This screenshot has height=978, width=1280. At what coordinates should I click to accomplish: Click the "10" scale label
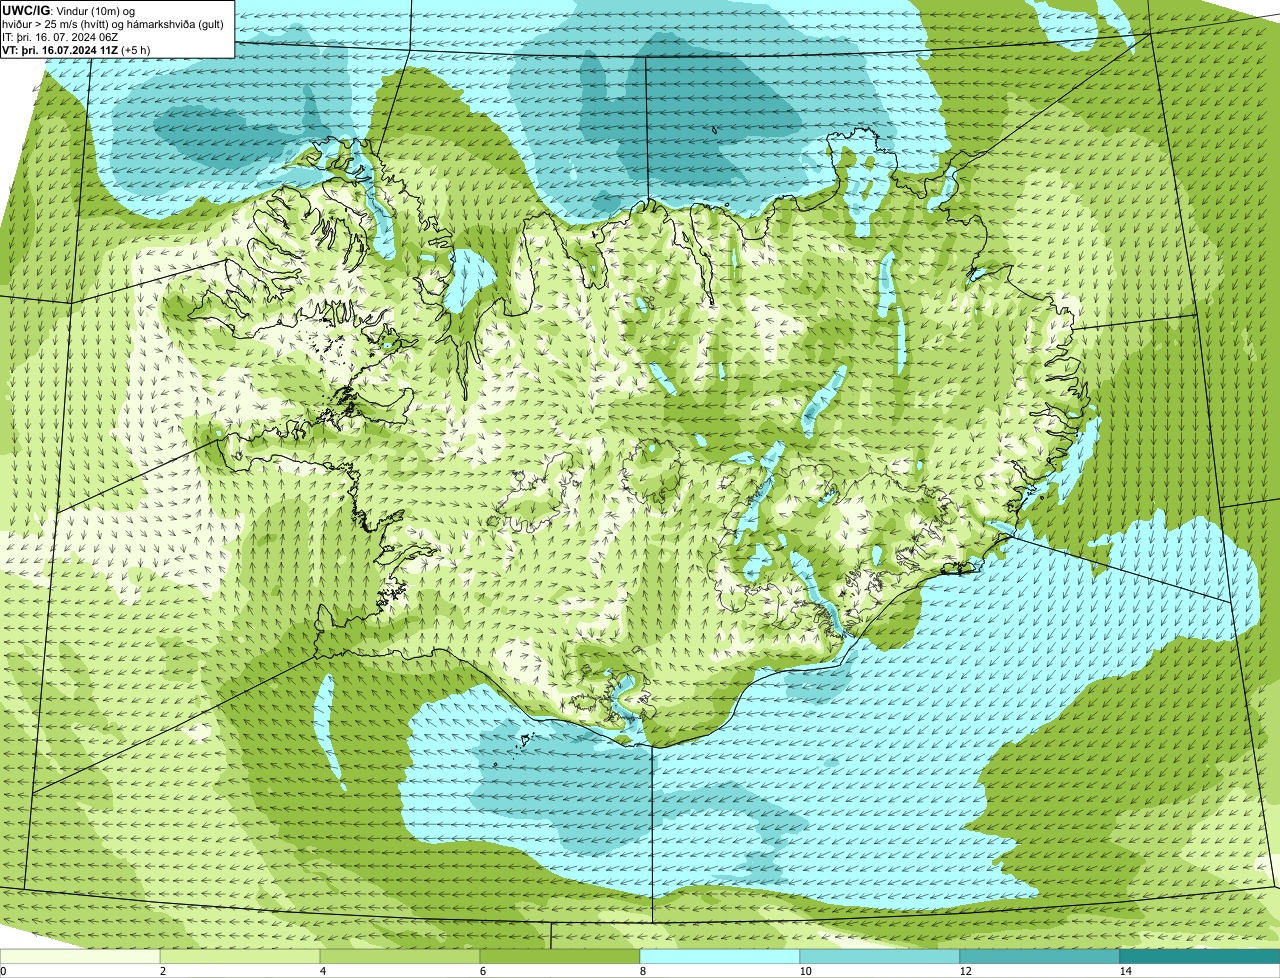click(805, 971)
